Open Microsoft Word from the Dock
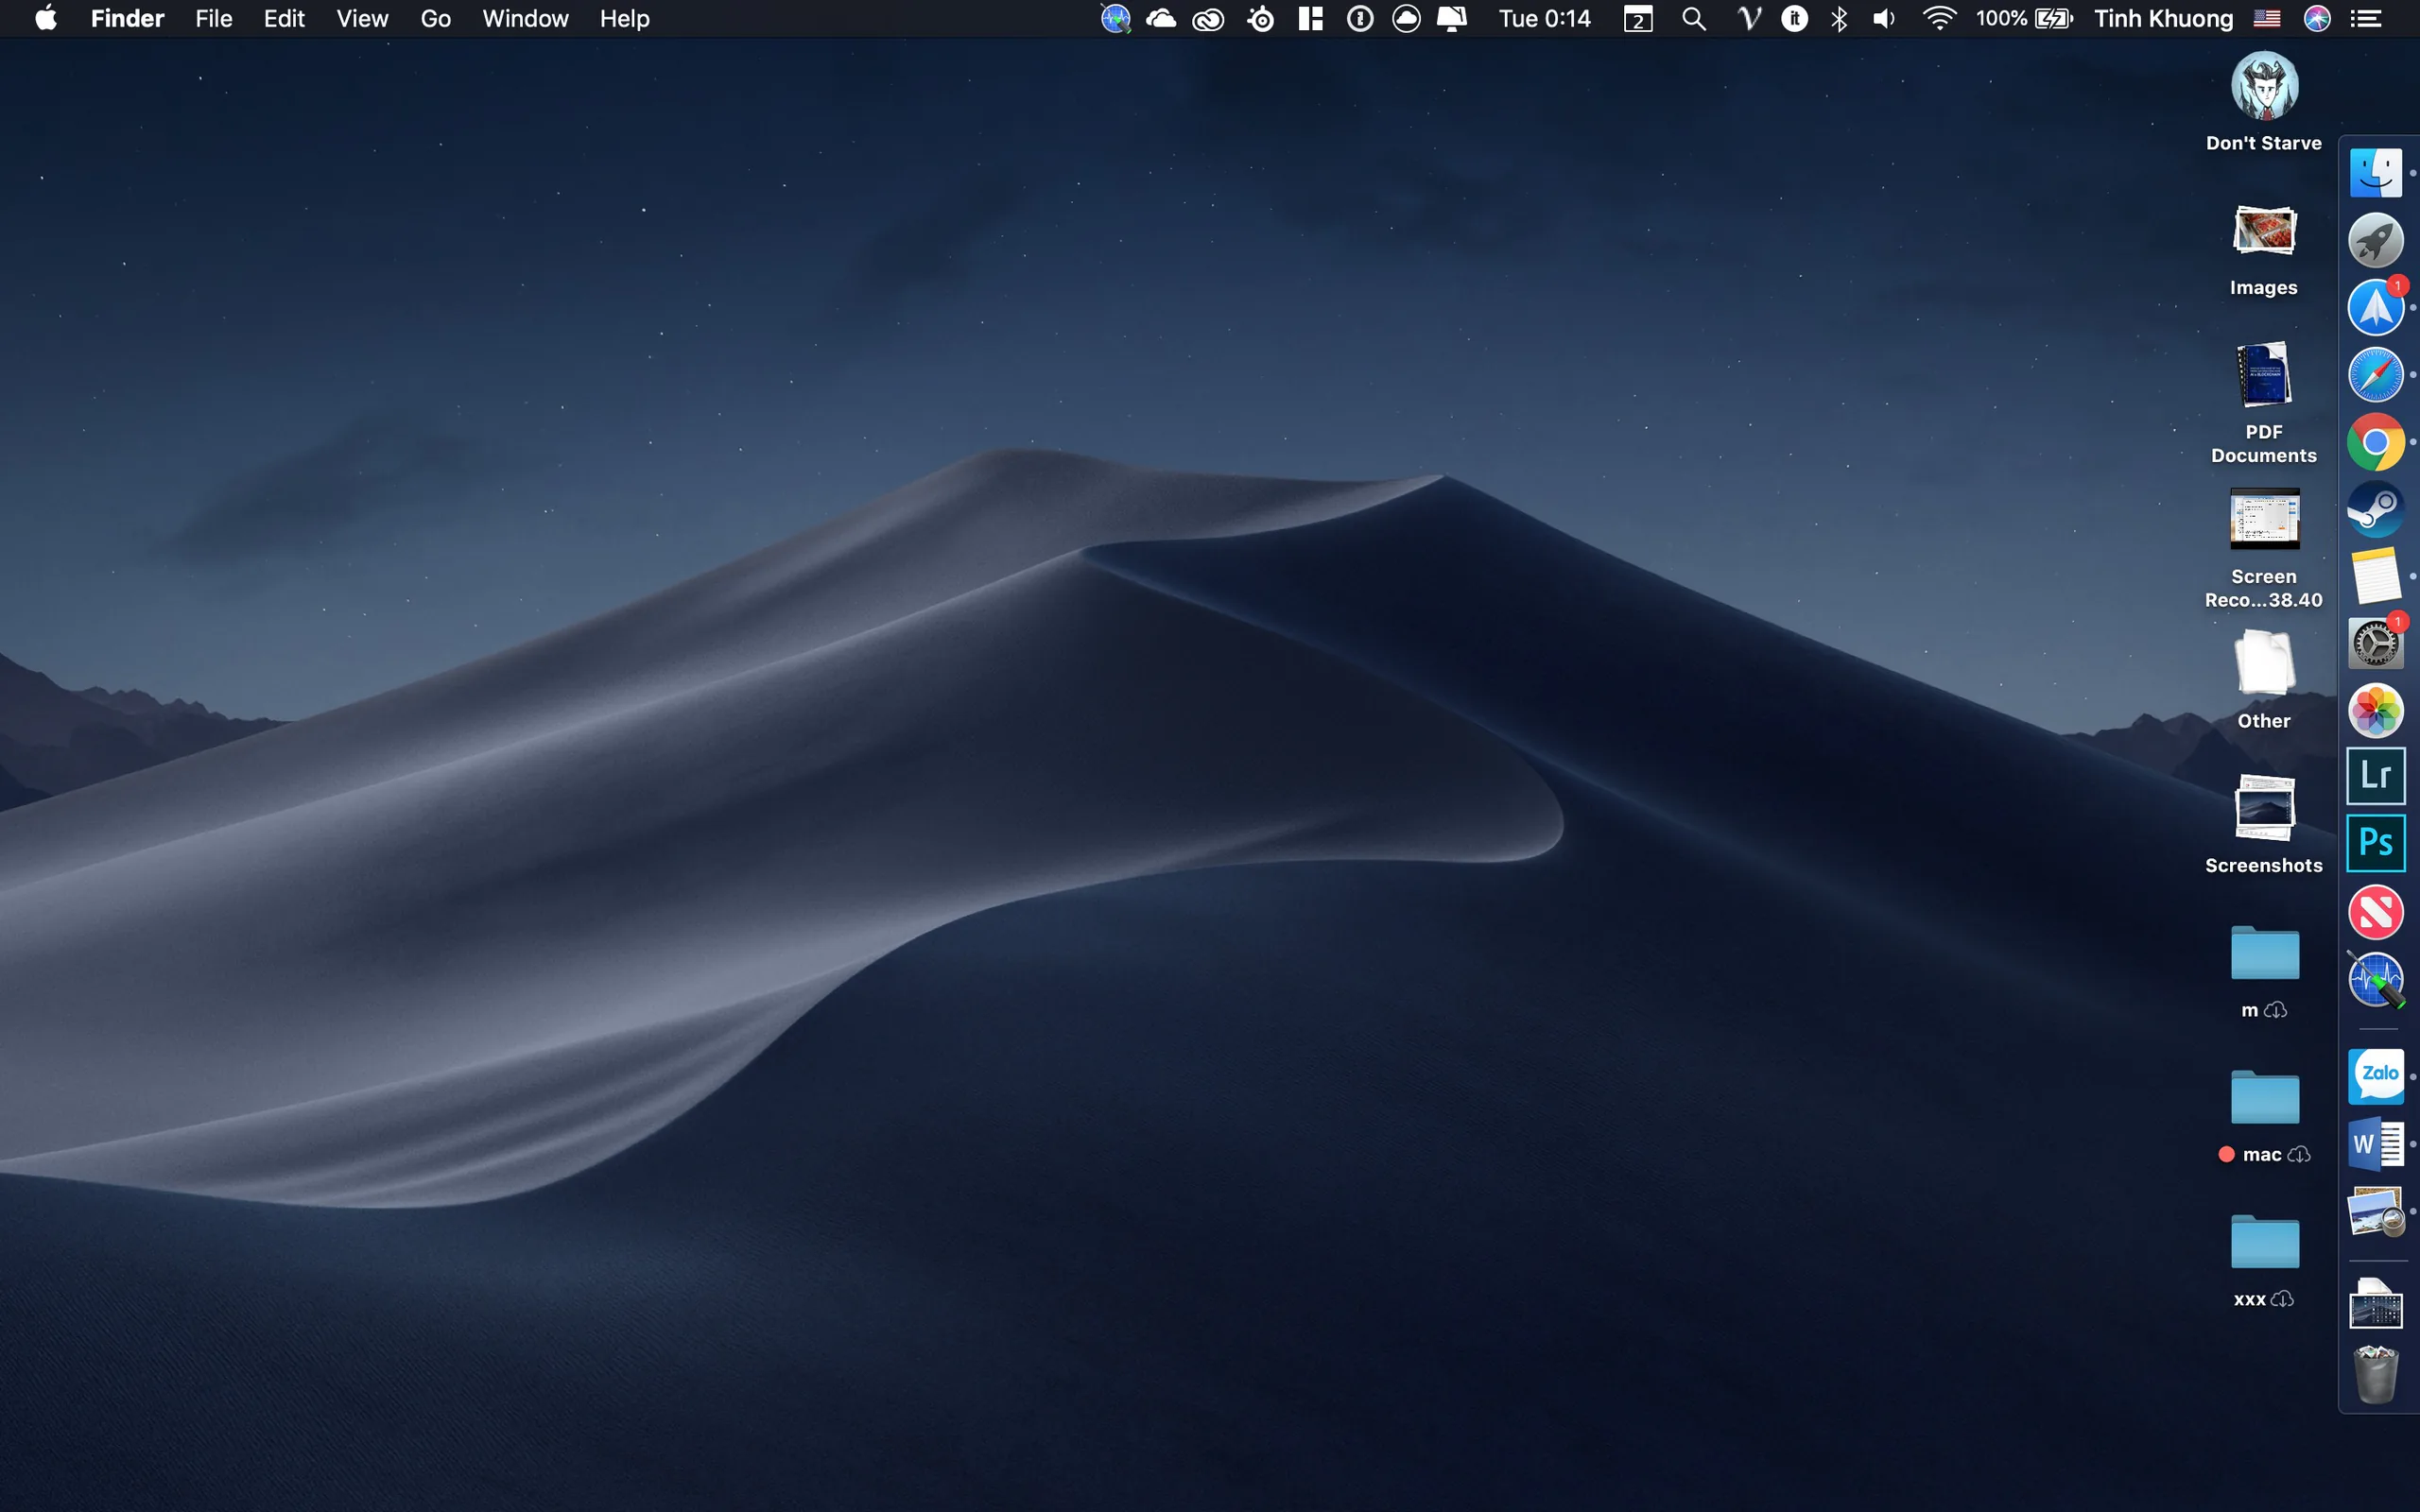Screen dimensions: 2420x1512 coord(2375,1143)
